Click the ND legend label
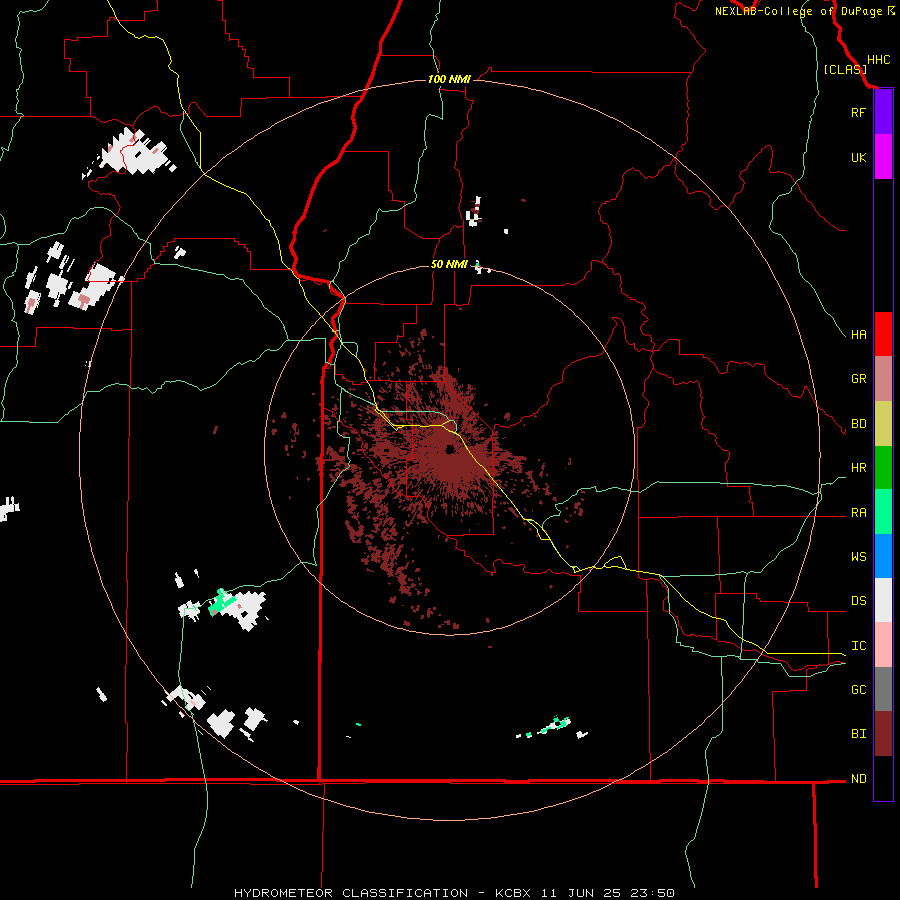The height and width of the screenshot is (900, 900). point(858,779)
